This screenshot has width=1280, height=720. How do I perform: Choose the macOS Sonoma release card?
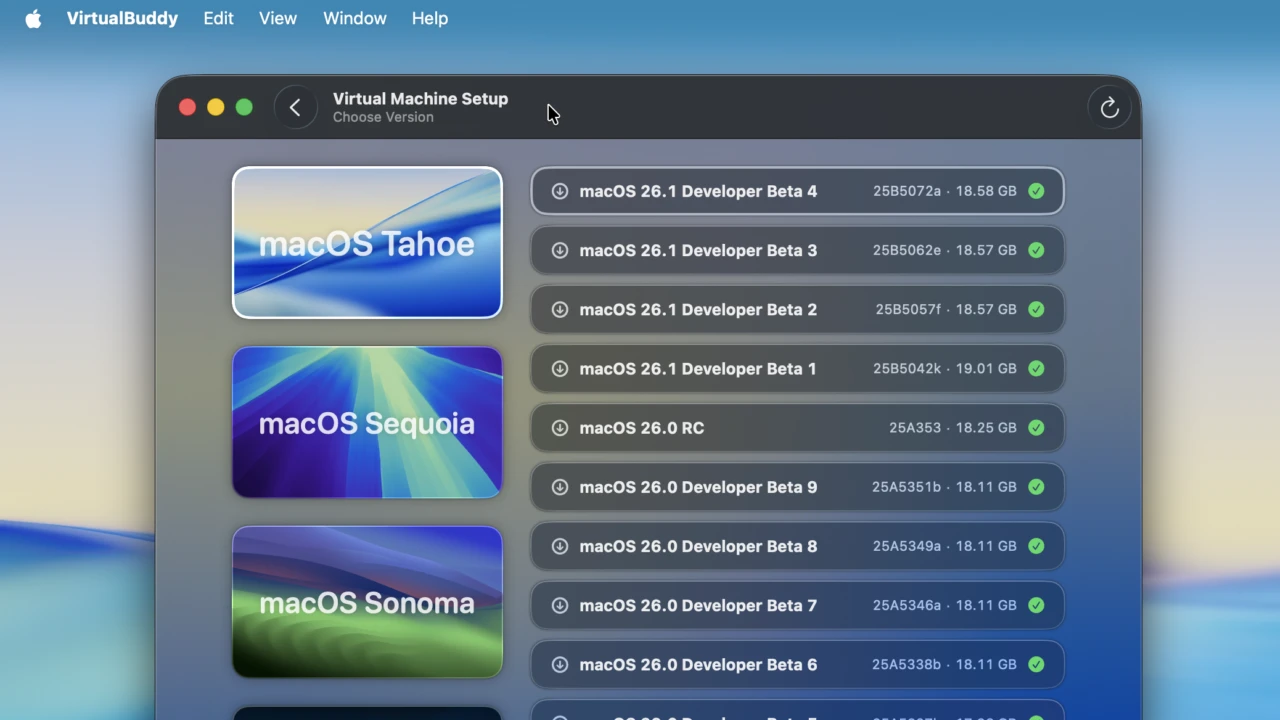(x=367, y=602)
